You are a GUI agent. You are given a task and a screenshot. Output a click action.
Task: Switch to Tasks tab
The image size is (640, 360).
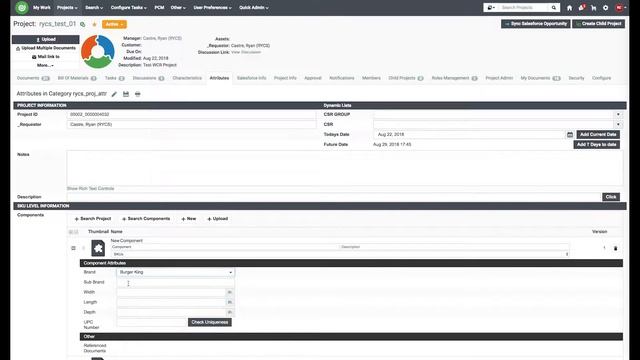tap(115, 78)
